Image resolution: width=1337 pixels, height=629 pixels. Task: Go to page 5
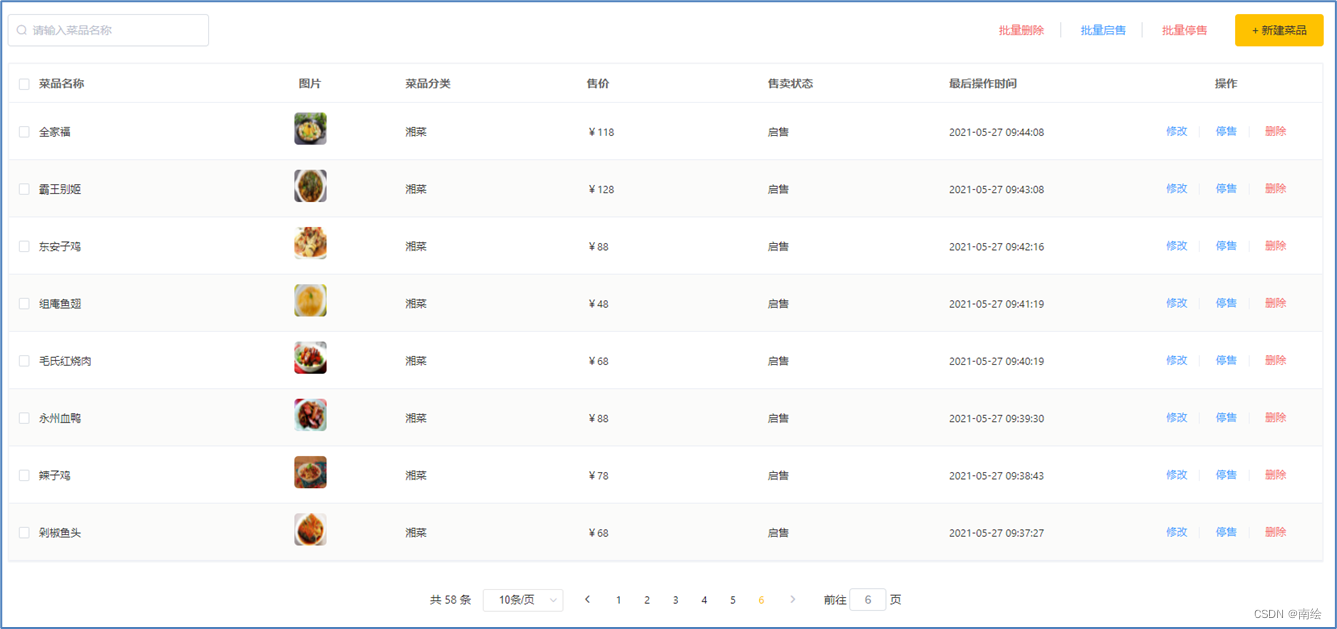(732, 600)
